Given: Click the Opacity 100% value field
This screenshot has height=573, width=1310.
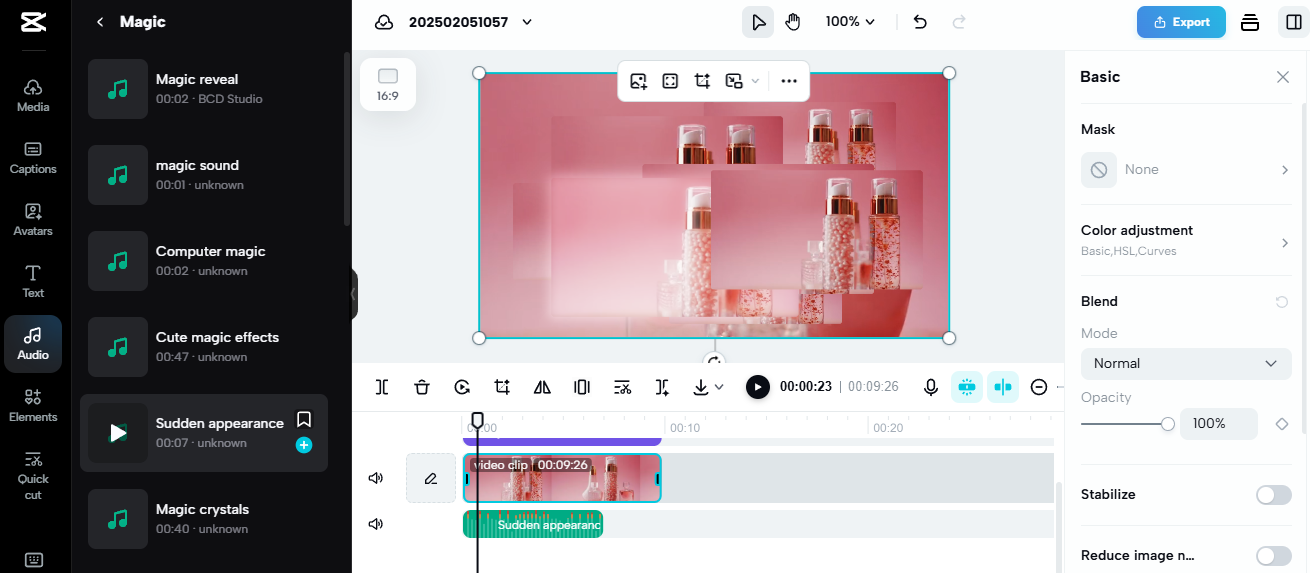Looking at the screenshot, I should coord(1218,424).
